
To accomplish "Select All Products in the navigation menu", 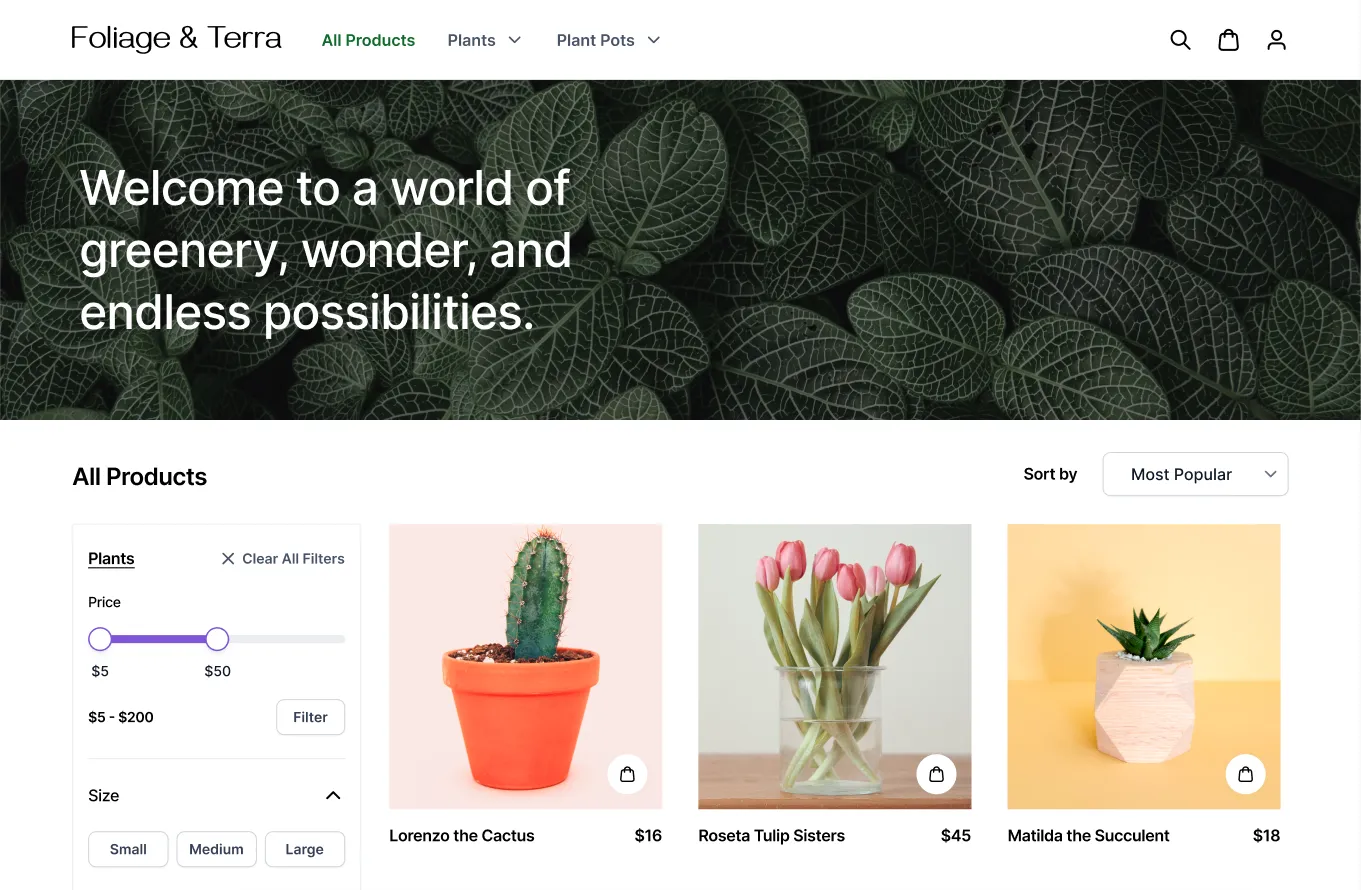I will (368, 40).
